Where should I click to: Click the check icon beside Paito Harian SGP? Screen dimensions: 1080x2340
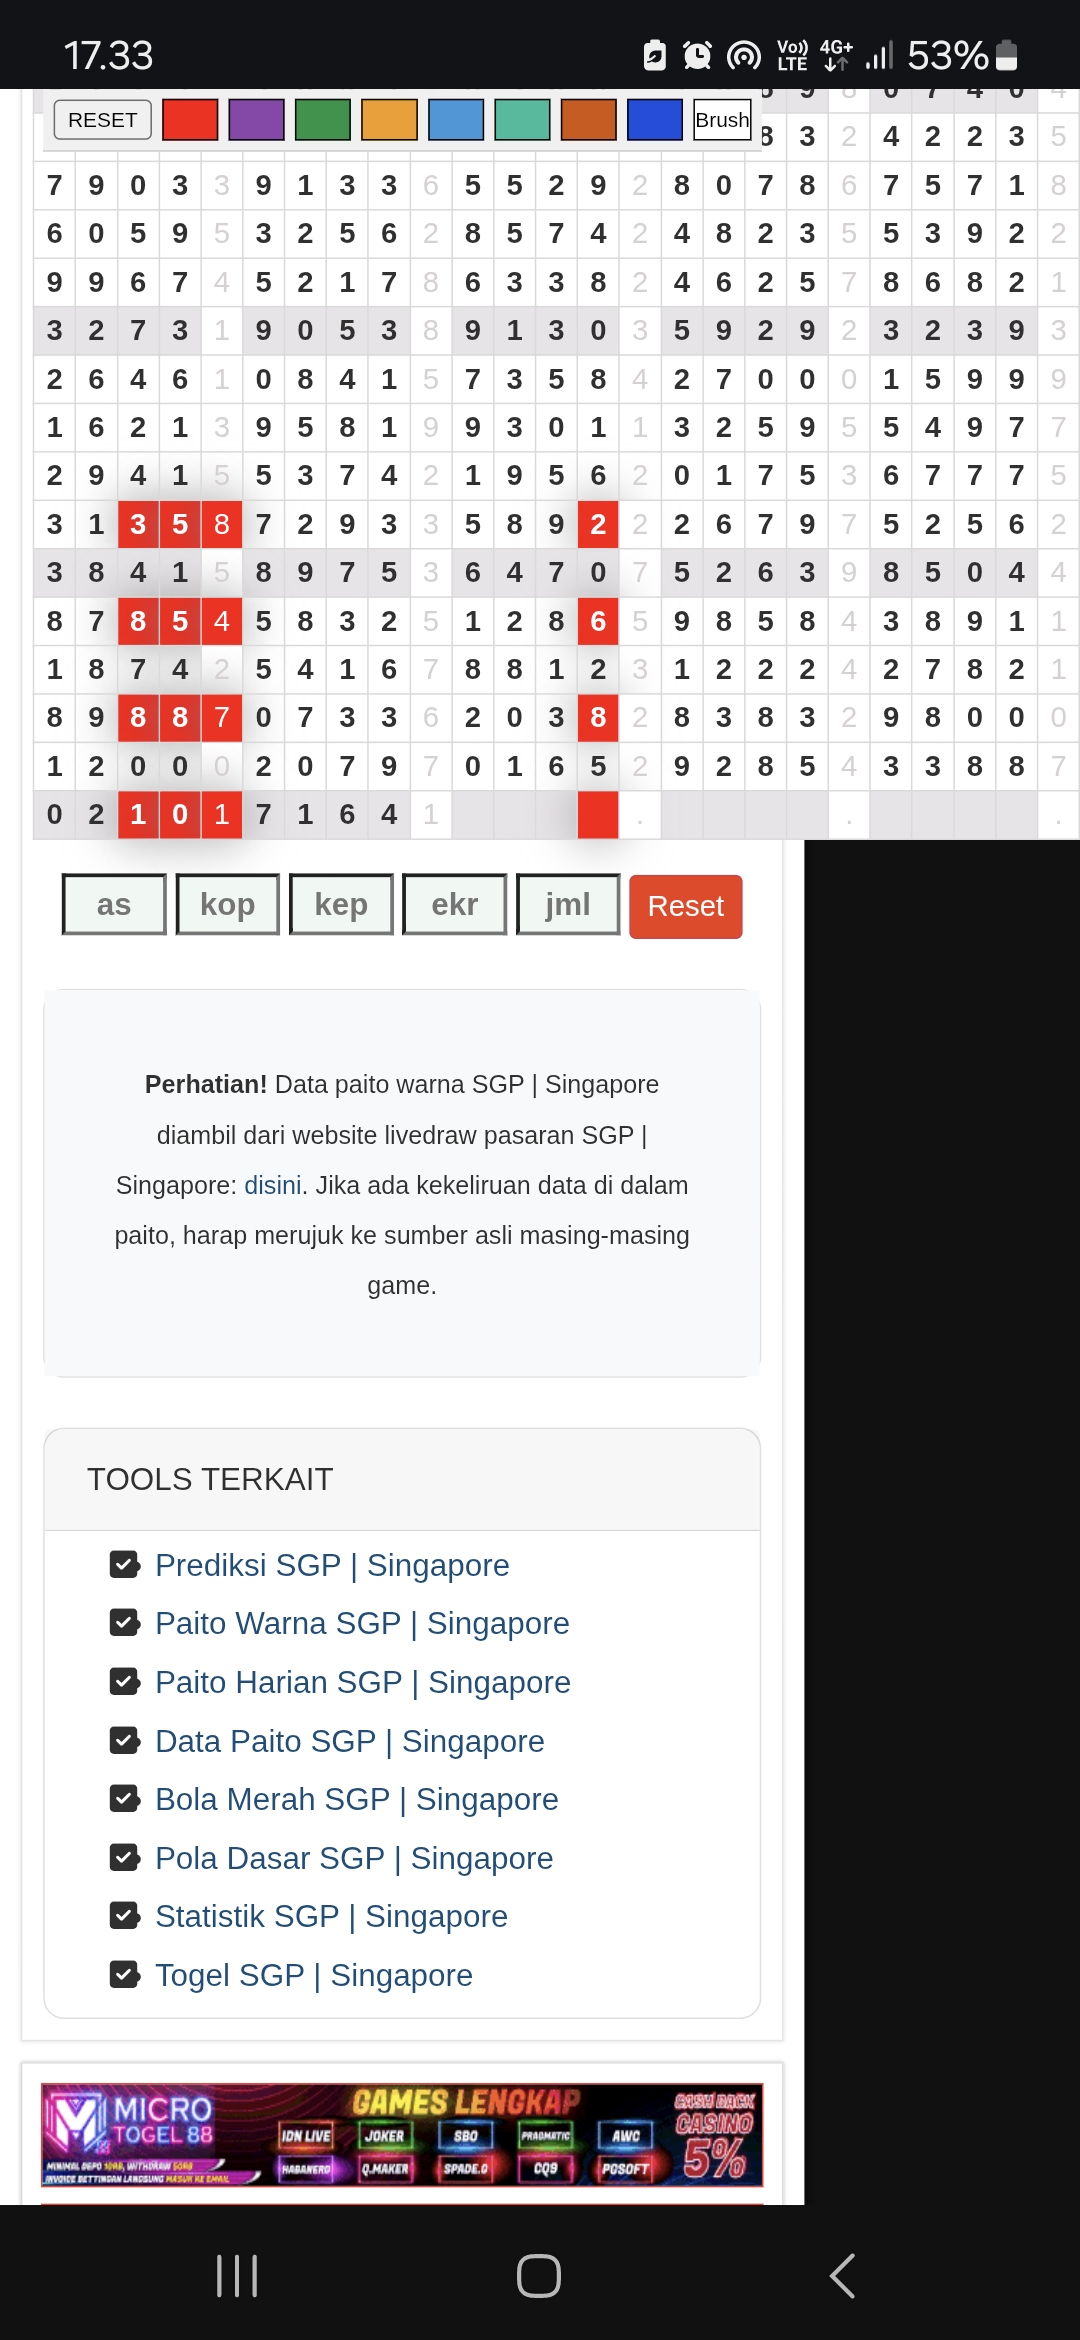point(125,1681)
